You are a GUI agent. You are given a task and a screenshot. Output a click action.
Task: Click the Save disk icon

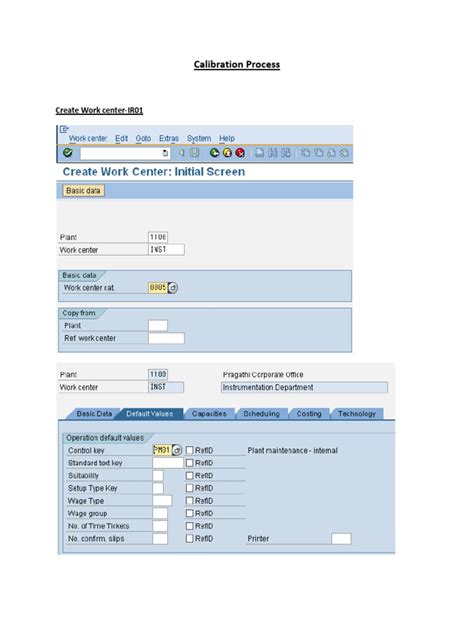point(194,153)
